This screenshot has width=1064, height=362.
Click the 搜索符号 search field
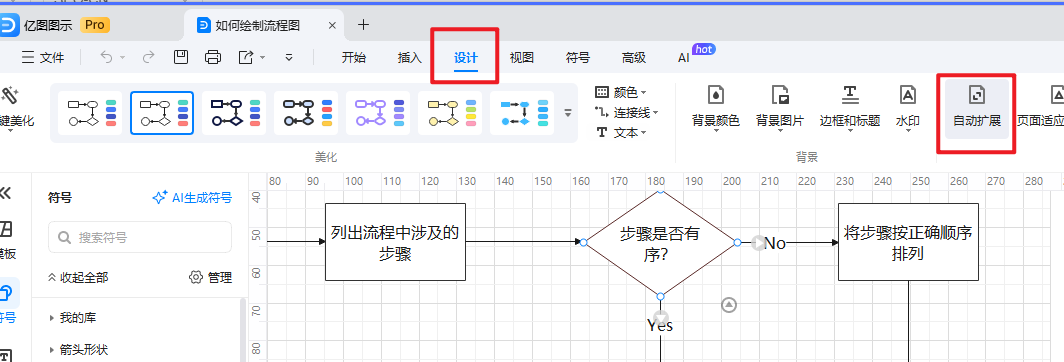(140, 237)
